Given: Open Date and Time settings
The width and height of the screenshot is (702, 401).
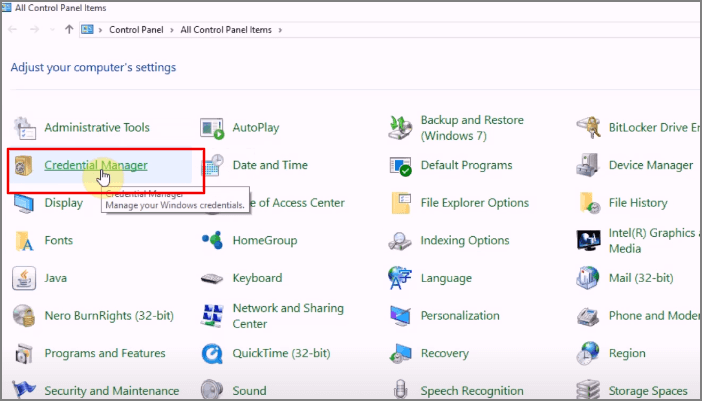Looking at the screenshot, I should pyautogui.click(x=270, y=165).
